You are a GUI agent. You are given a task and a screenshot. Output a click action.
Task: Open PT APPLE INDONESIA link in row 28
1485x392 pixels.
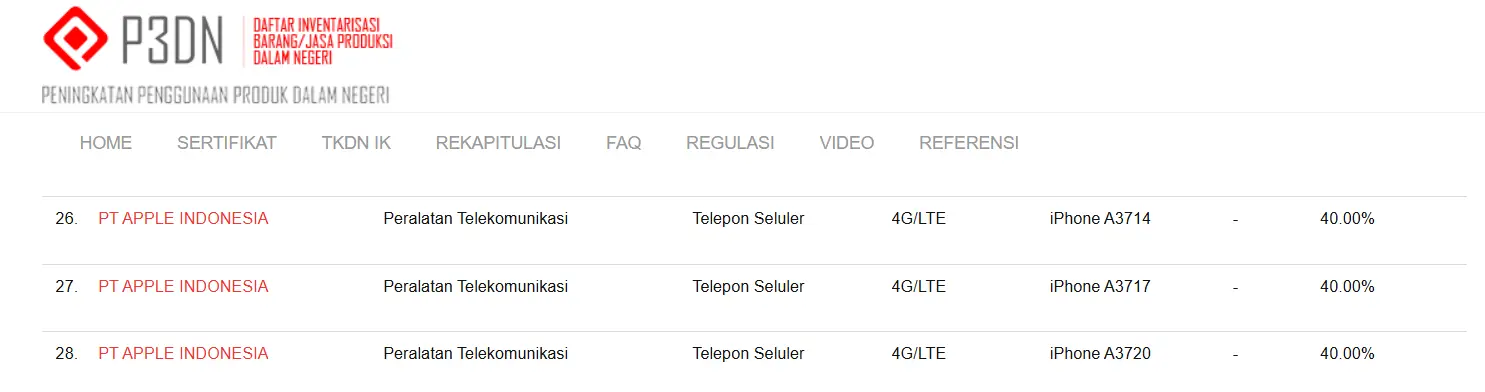pos(183,353)
